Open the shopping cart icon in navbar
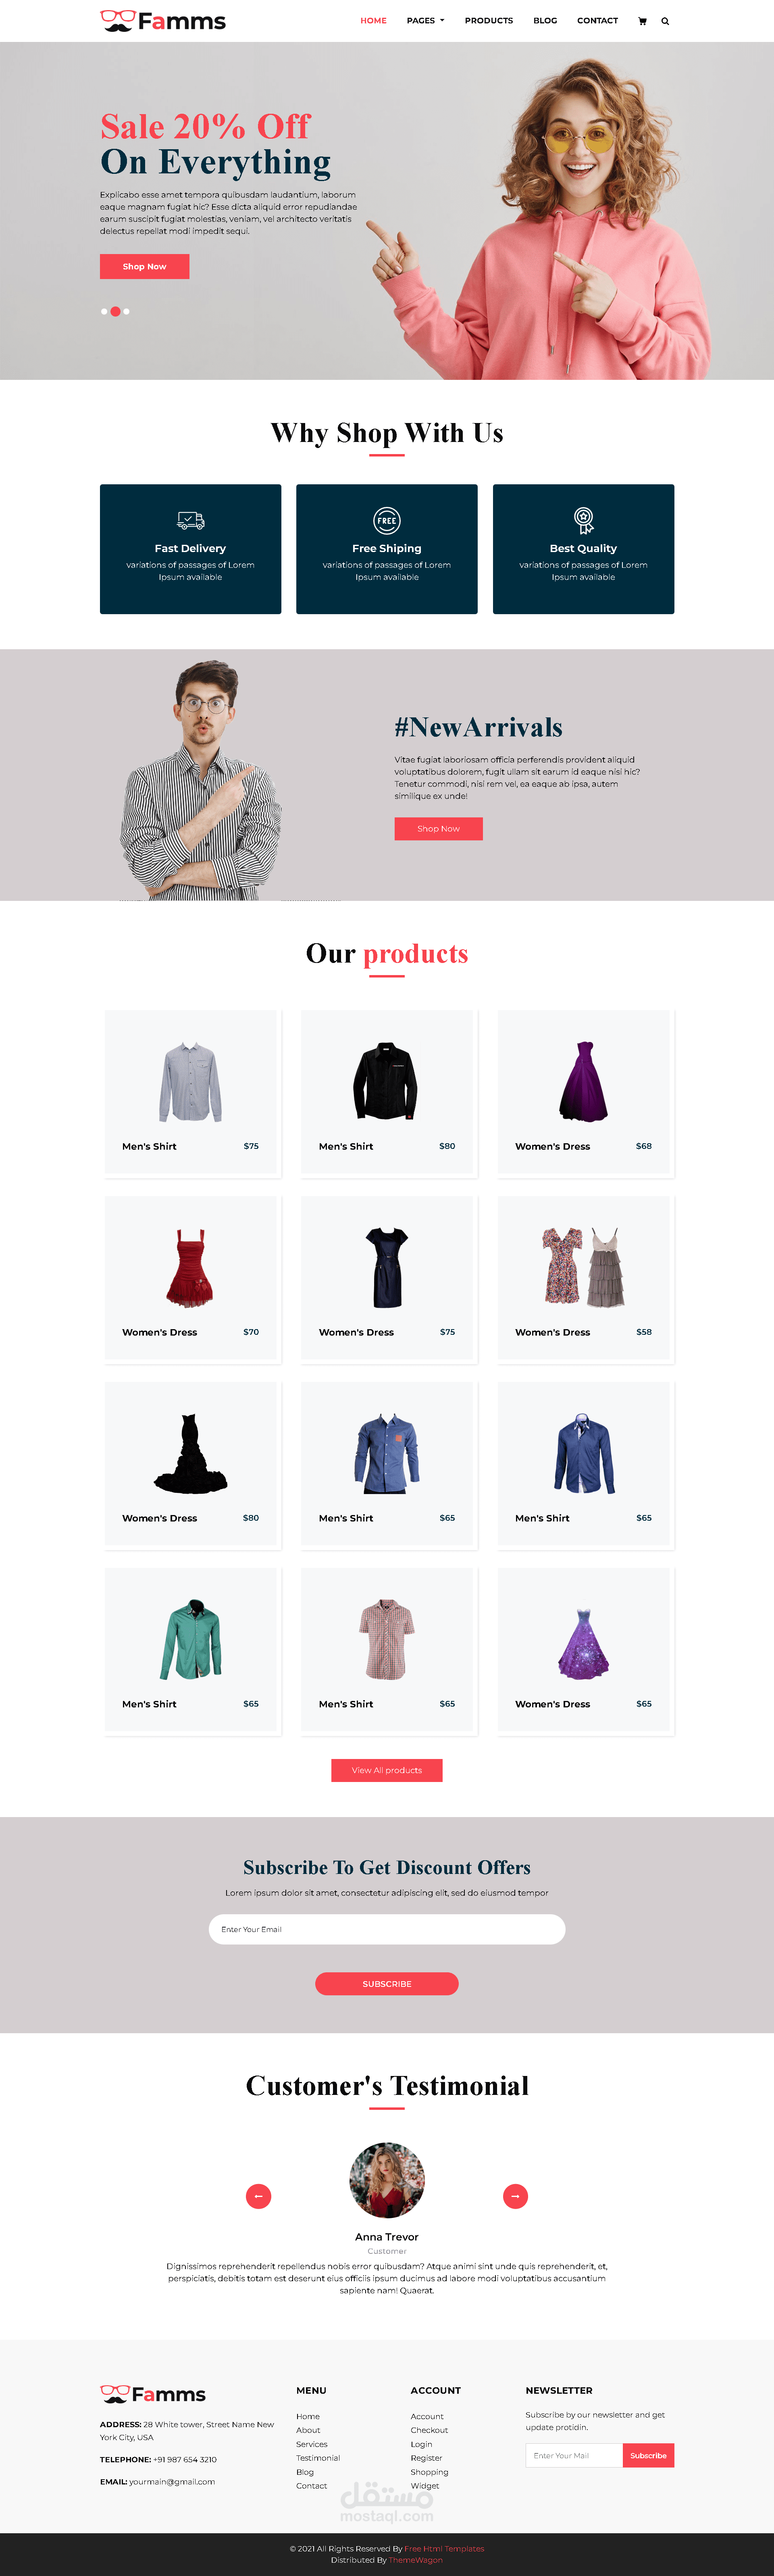774x2576 pixels. pyautogui.click(x=642, y=21)
